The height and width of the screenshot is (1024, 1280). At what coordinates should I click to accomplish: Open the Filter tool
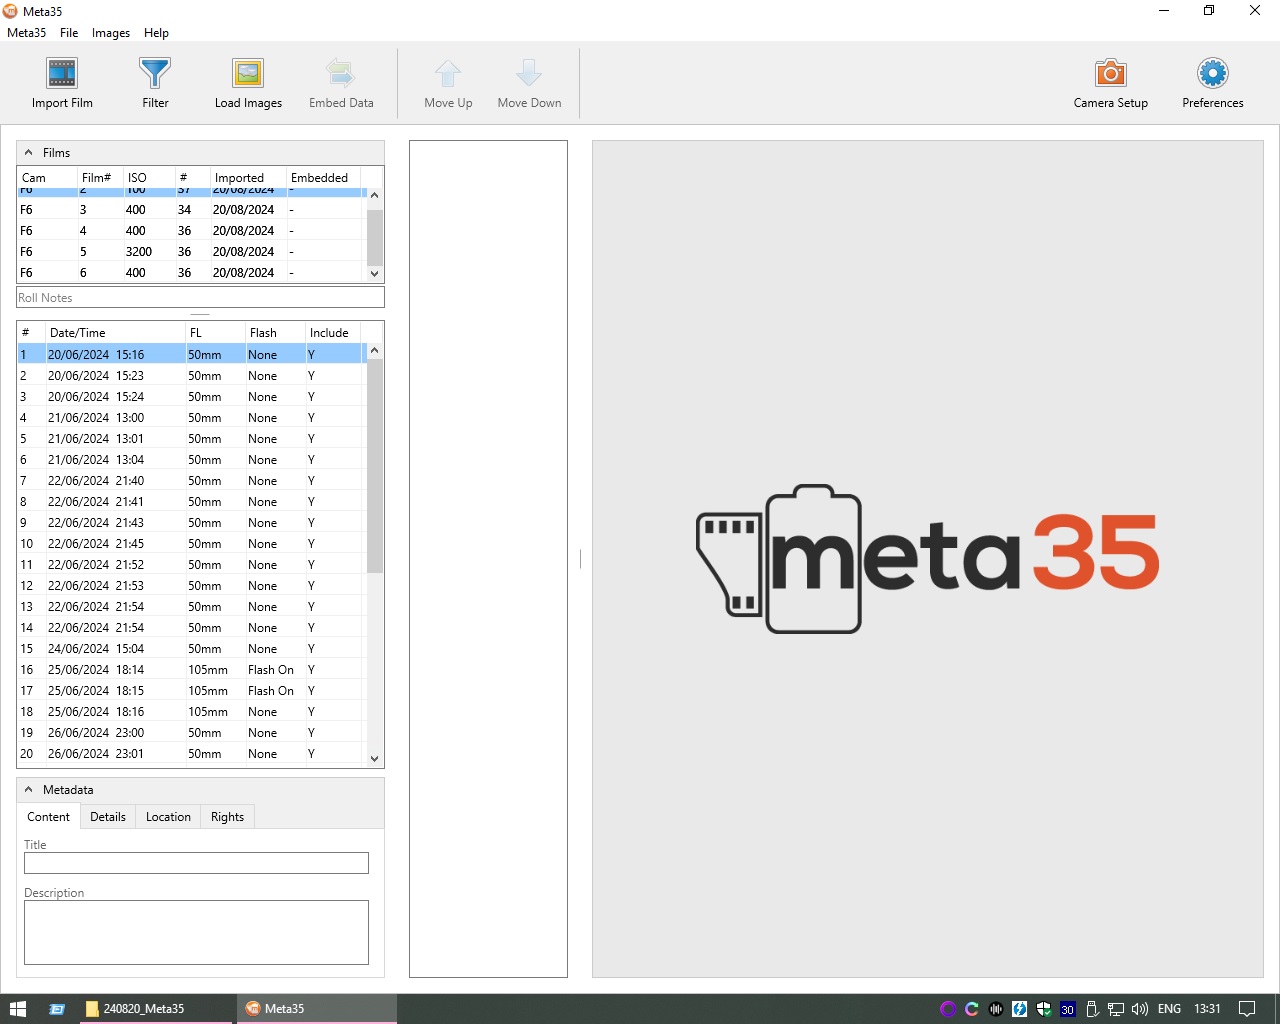tap(155, 74)
